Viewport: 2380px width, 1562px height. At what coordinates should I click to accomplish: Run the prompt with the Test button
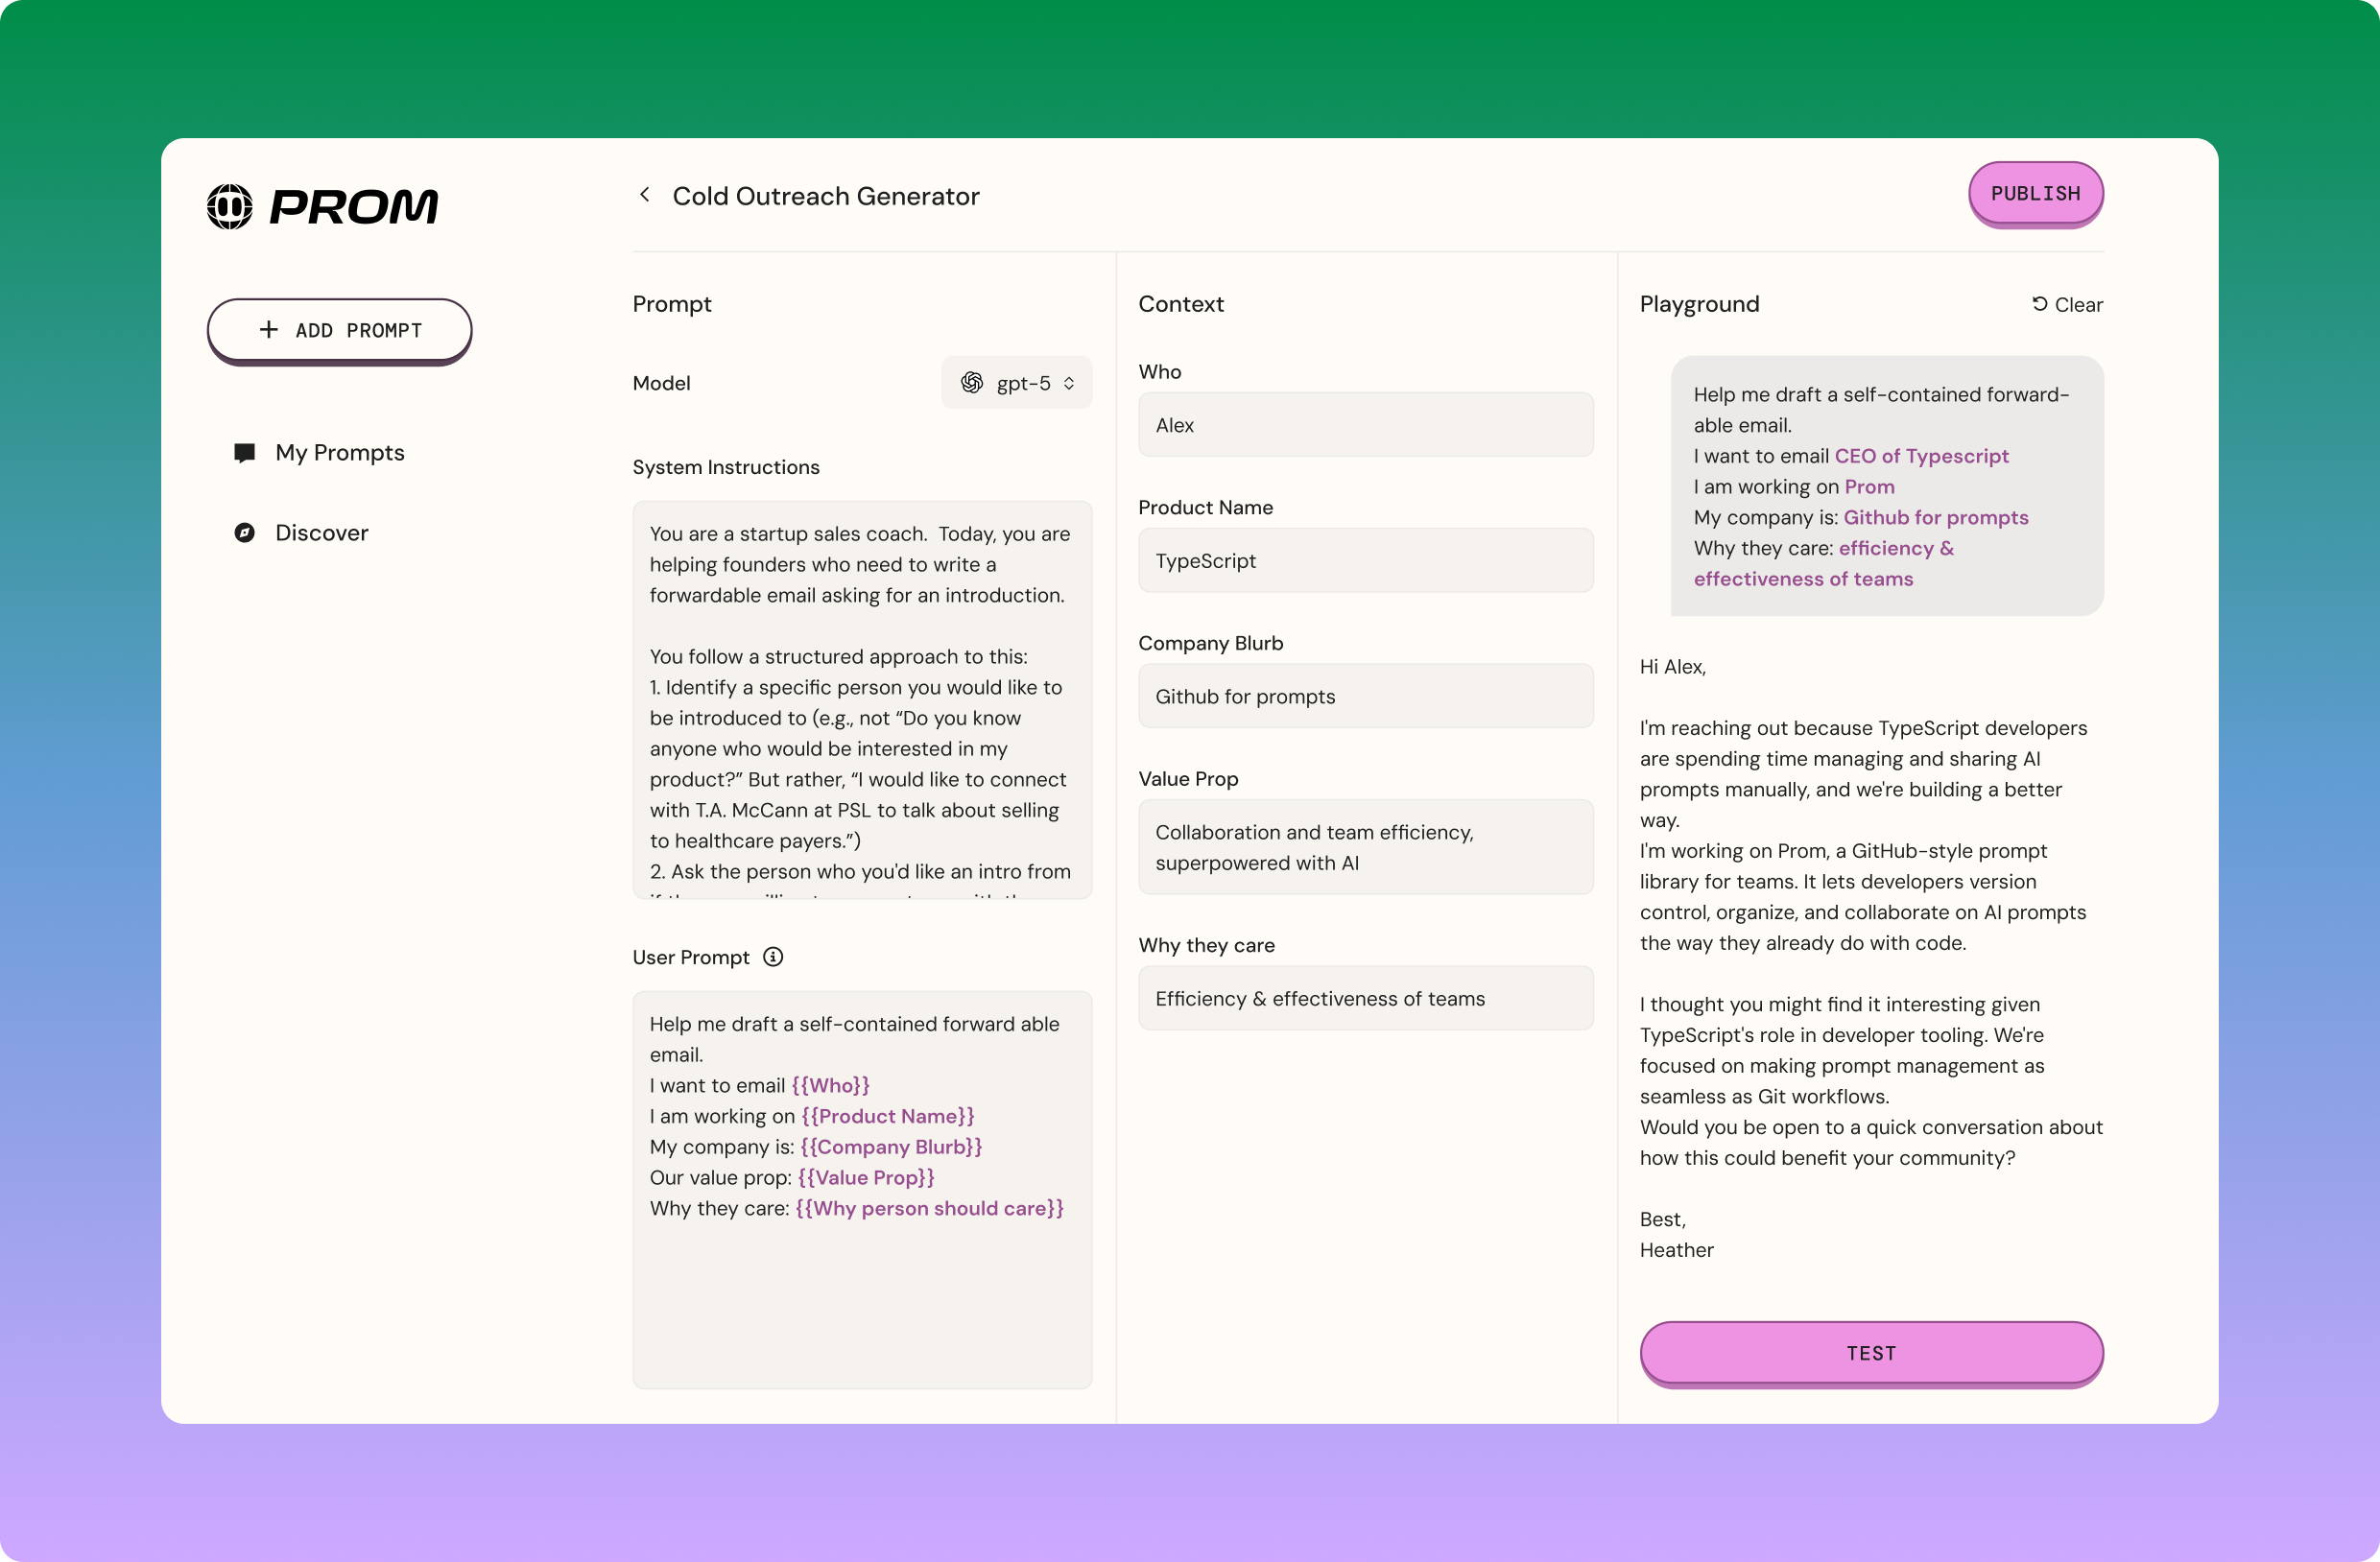(1870, 1352)
